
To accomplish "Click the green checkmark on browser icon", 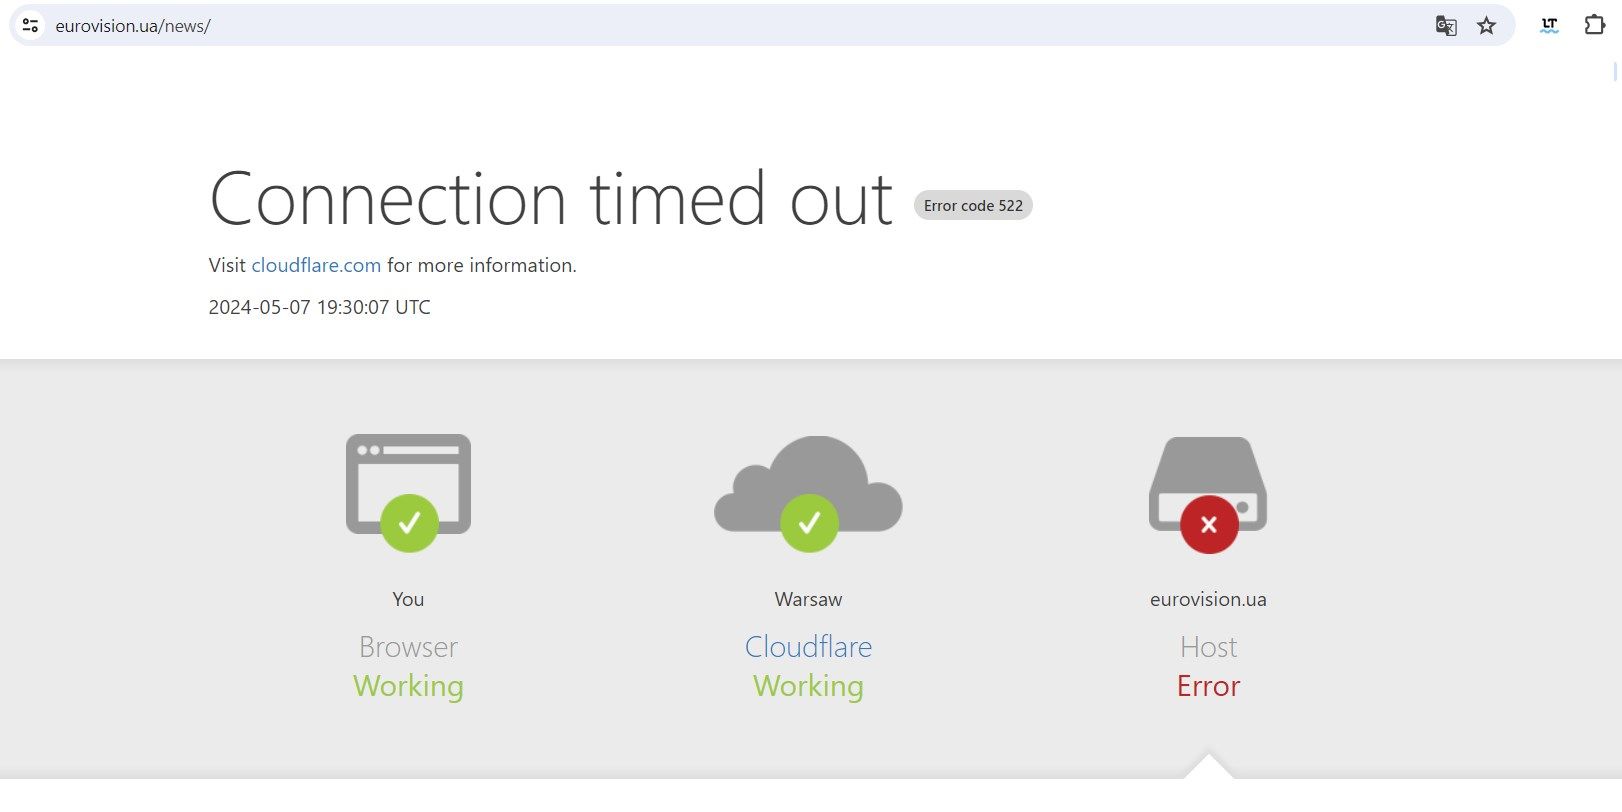I will point(409,523).
